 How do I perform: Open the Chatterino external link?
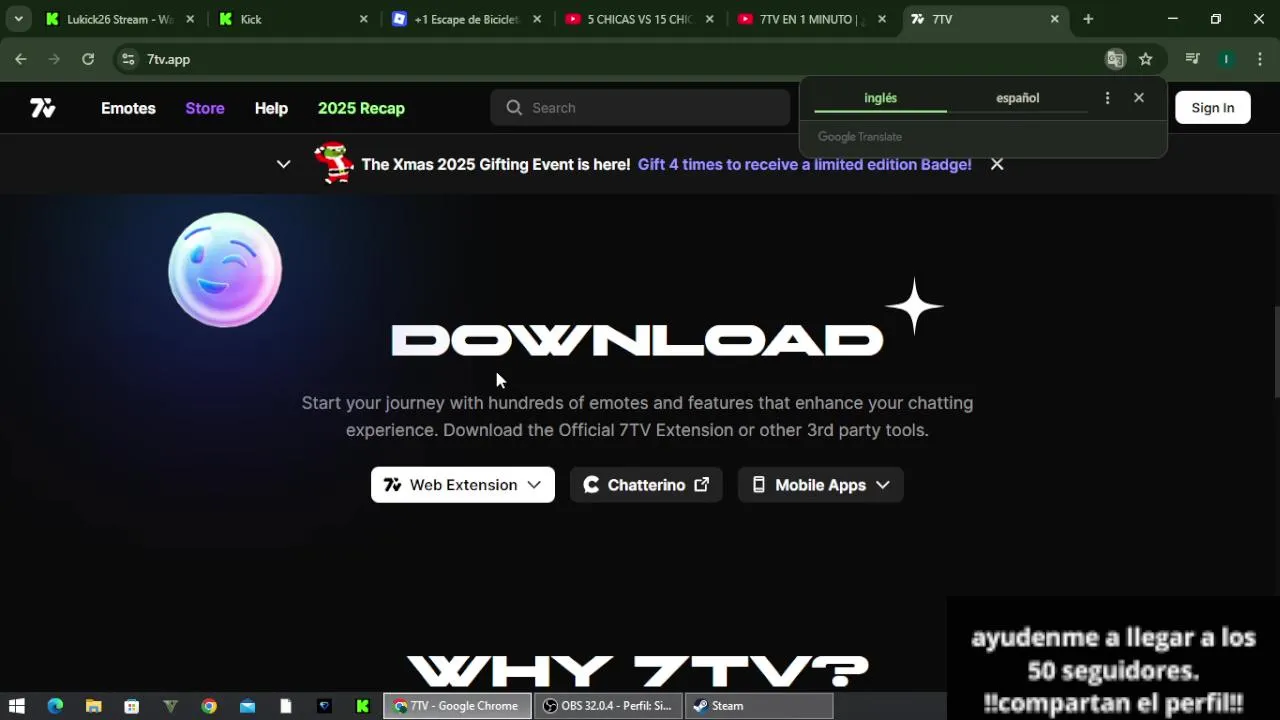646,485
